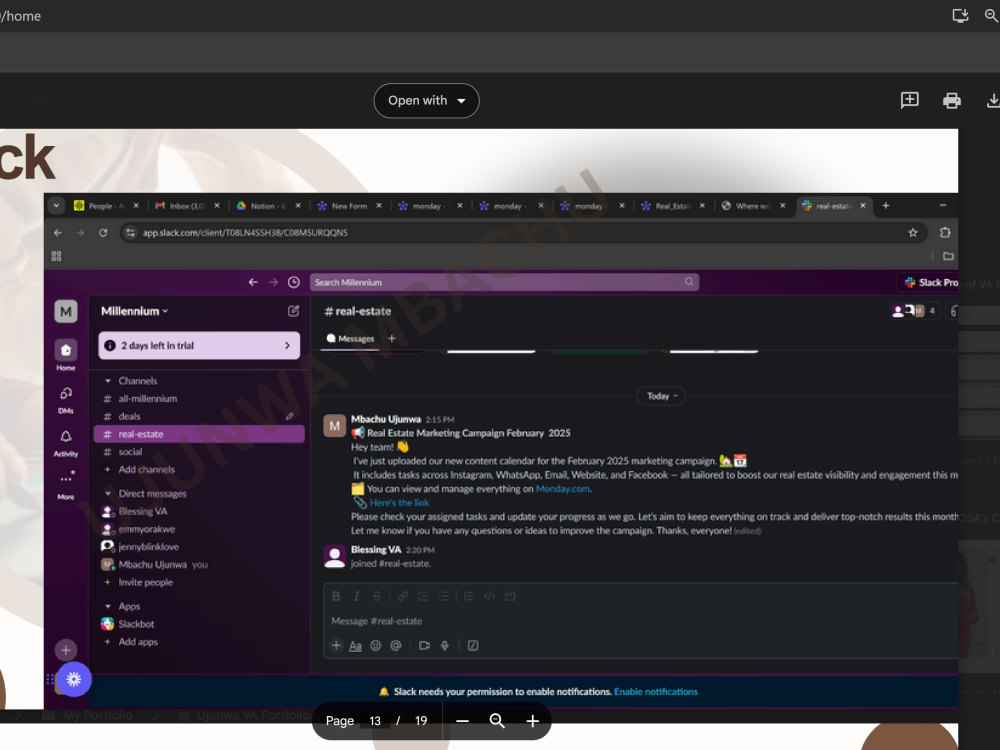Click the add comment icon in viewer
Screen dimensions: 1000x750
click(909, 100)
